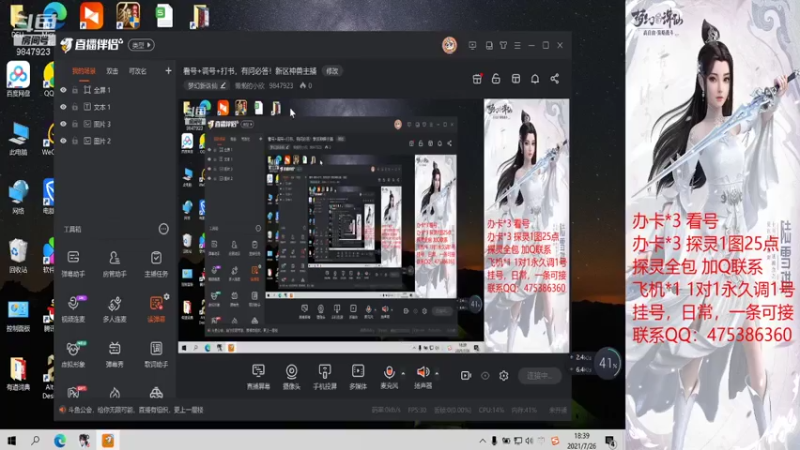Image resolution: width=800 pixels, height=450 pixels.
Task: Click 修改 to edit stream title
Action: pos(332,71)
